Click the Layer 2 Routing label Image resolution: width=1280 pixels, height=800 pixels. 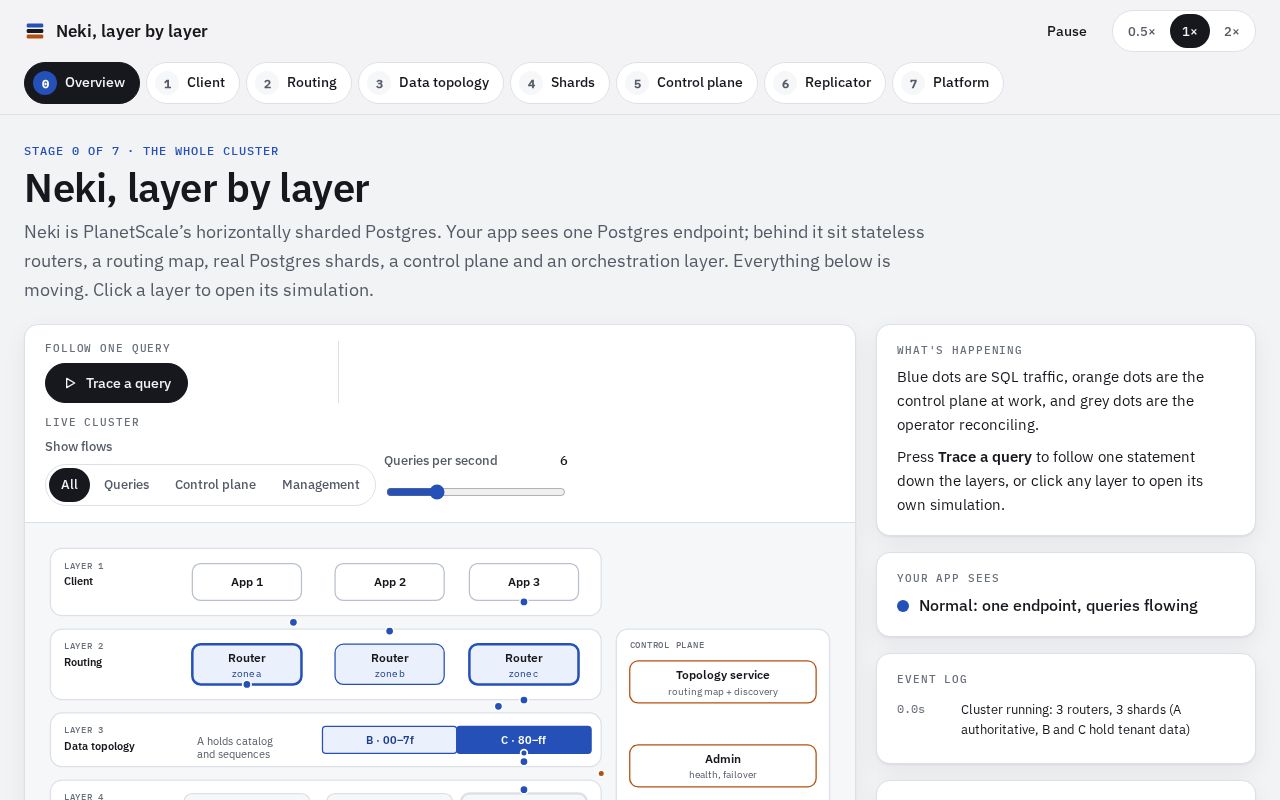[x=84, y=655]
